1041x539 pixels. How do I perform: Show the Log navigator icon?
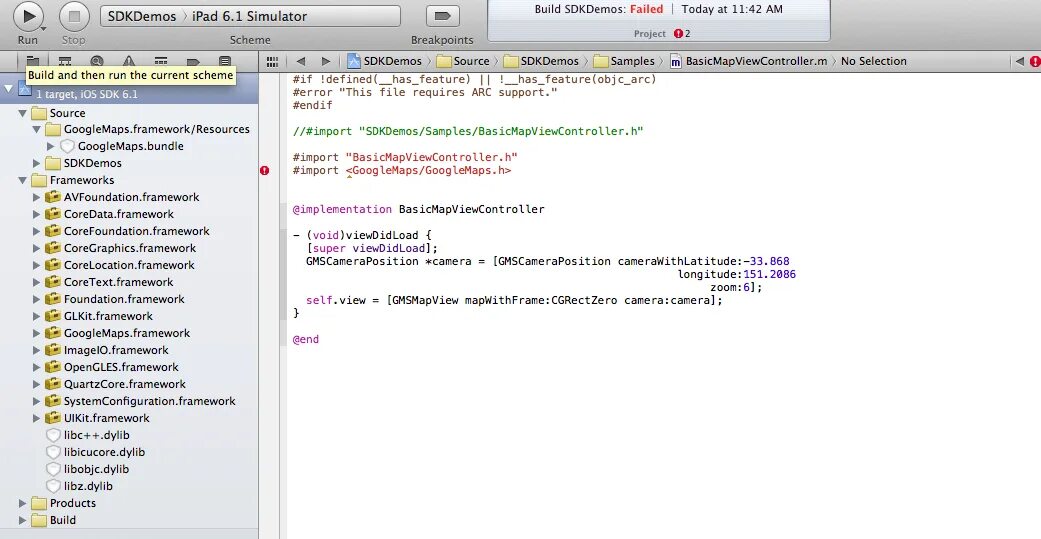(x=224, y=61)
